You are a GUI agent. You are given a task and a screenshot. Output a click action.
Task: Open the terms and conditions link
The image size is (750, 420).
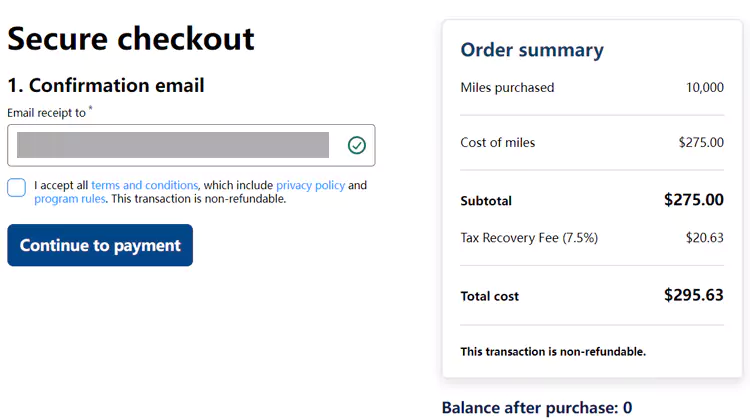(145, 185)
